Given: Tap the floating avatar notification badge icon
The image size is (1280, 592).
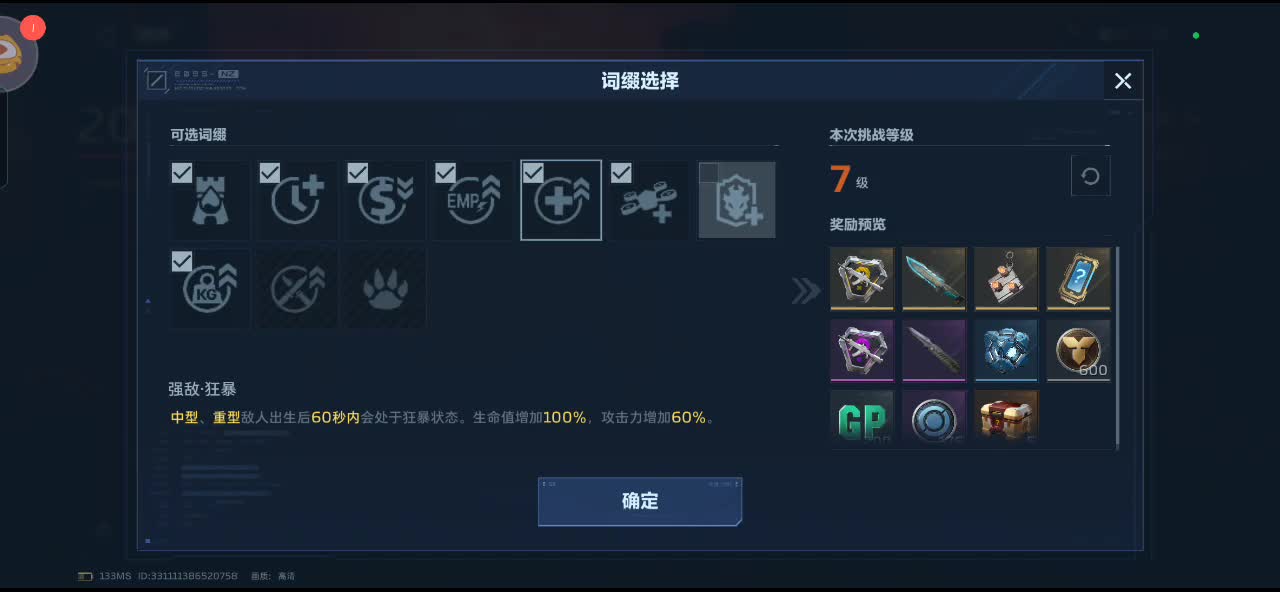Looking at the screenshot, I should tap(33, 28).
